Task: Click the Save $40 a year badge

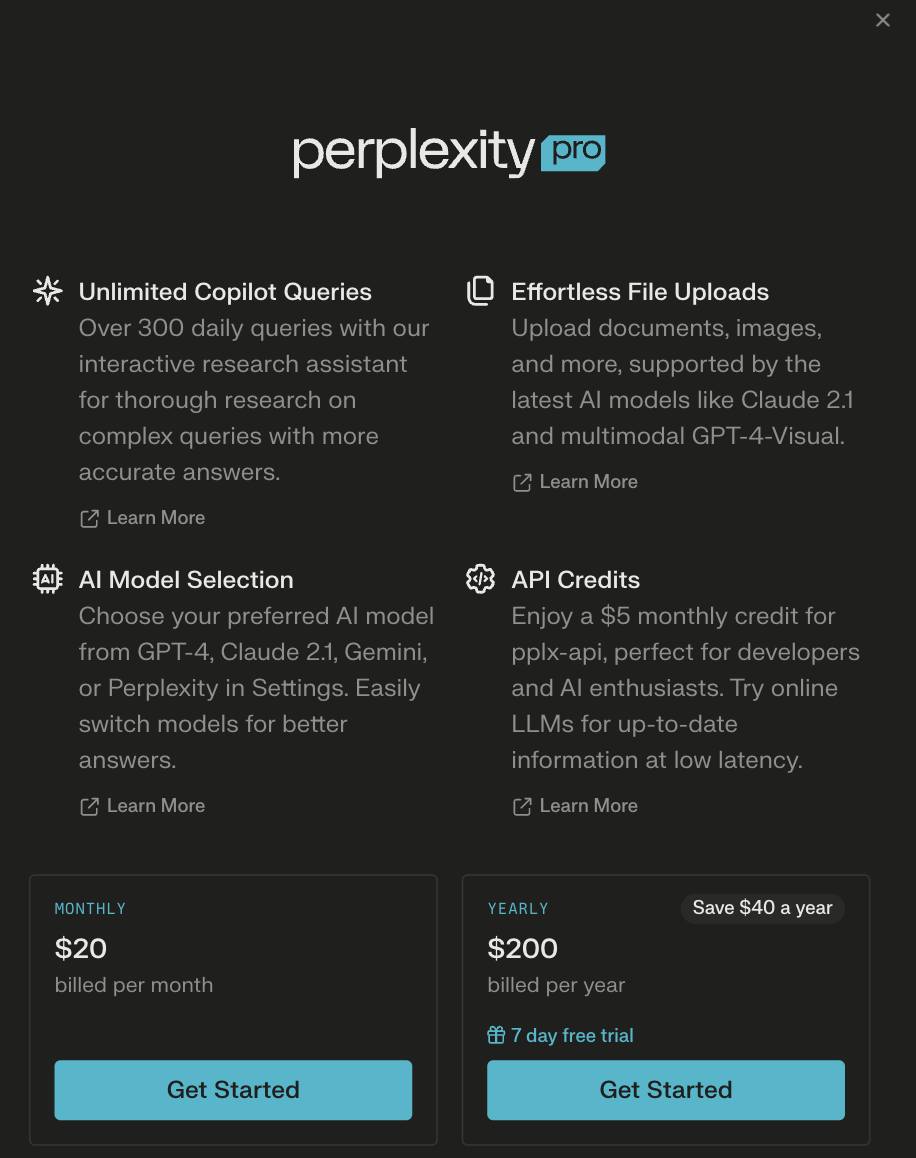Action: 762,908
